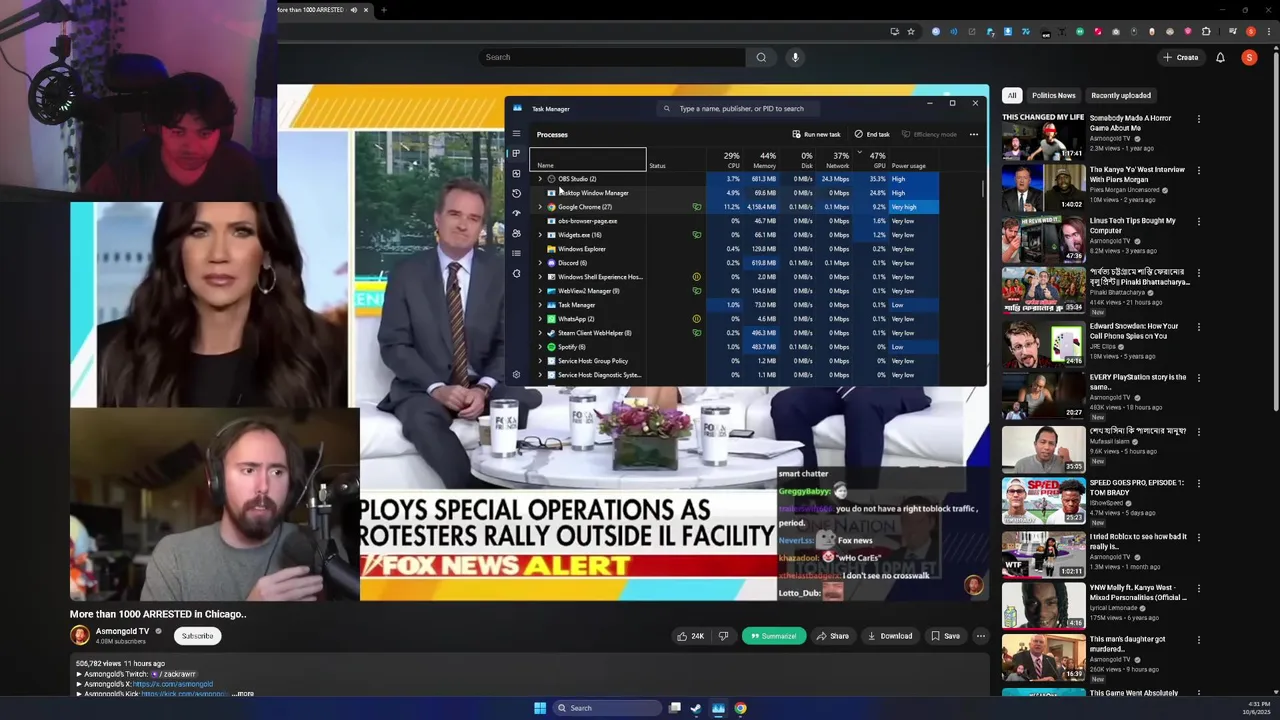Save video to playlist
Screen dimensions: 1280x720
coord(945,636)
